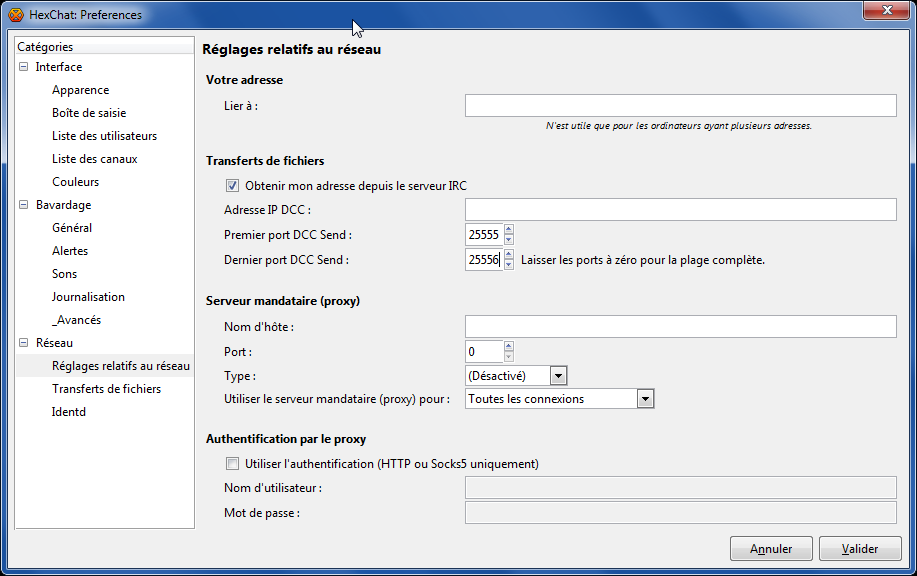917x576 pixels.
Task: Click the Valider button
Action: 859,548
